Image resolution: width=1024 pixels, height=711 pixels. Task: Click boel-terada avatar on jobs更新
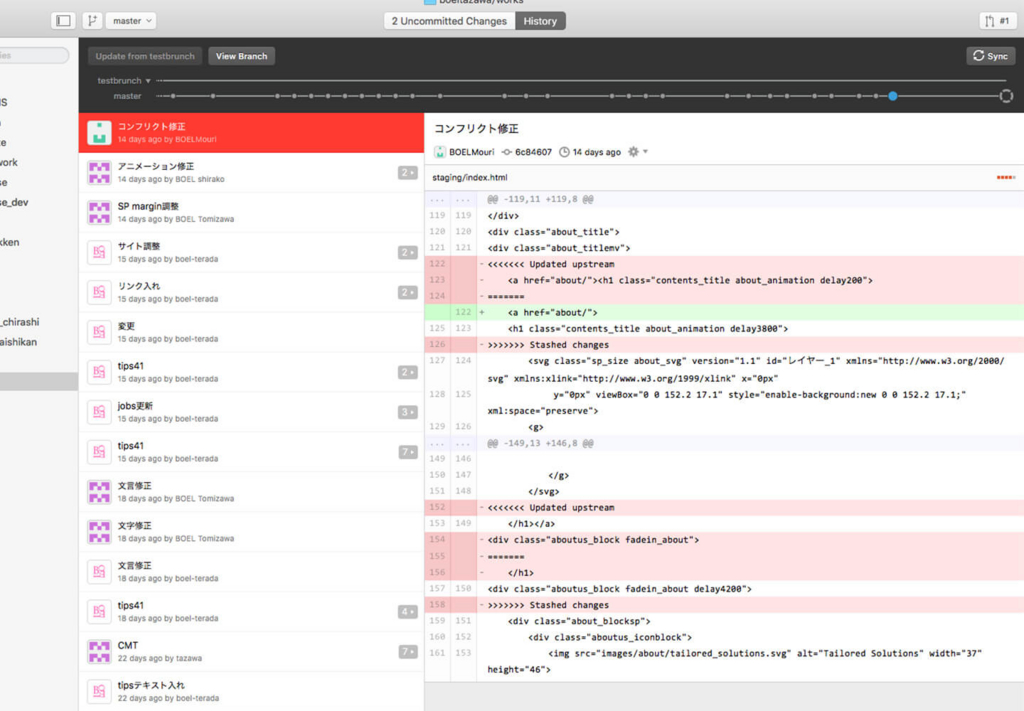click(x=99, y=412)
